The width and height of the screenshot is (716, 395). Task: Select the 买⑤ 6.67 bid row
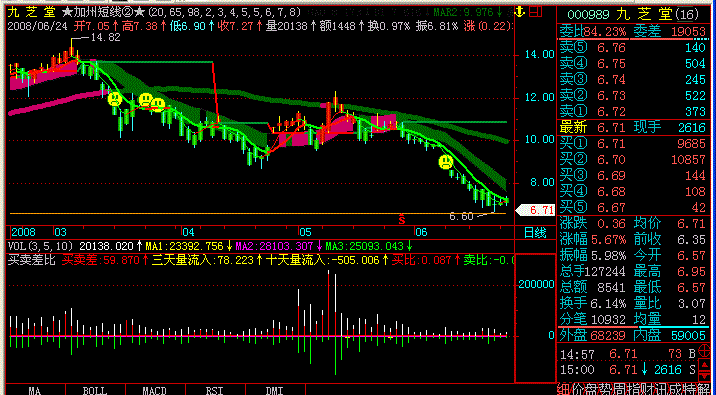(x=633, y=208)
